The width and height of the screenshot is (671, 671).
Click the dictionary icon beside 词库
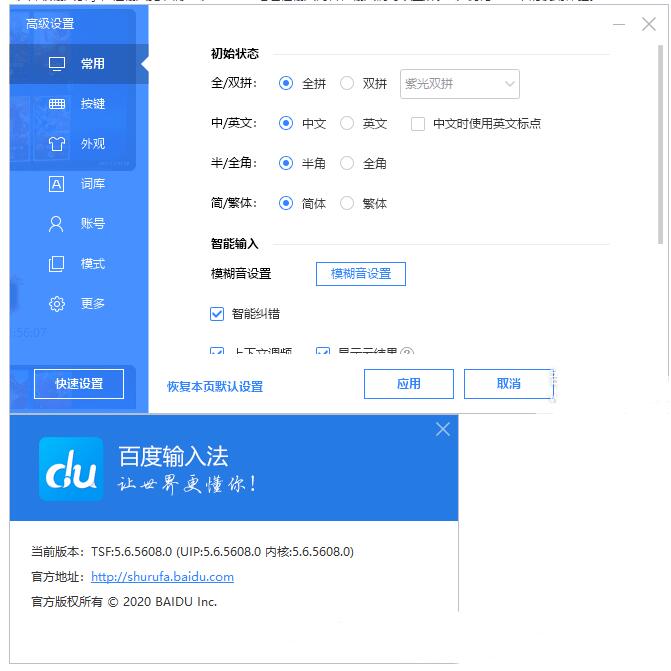pyautogui.click(x=56, y=184)
